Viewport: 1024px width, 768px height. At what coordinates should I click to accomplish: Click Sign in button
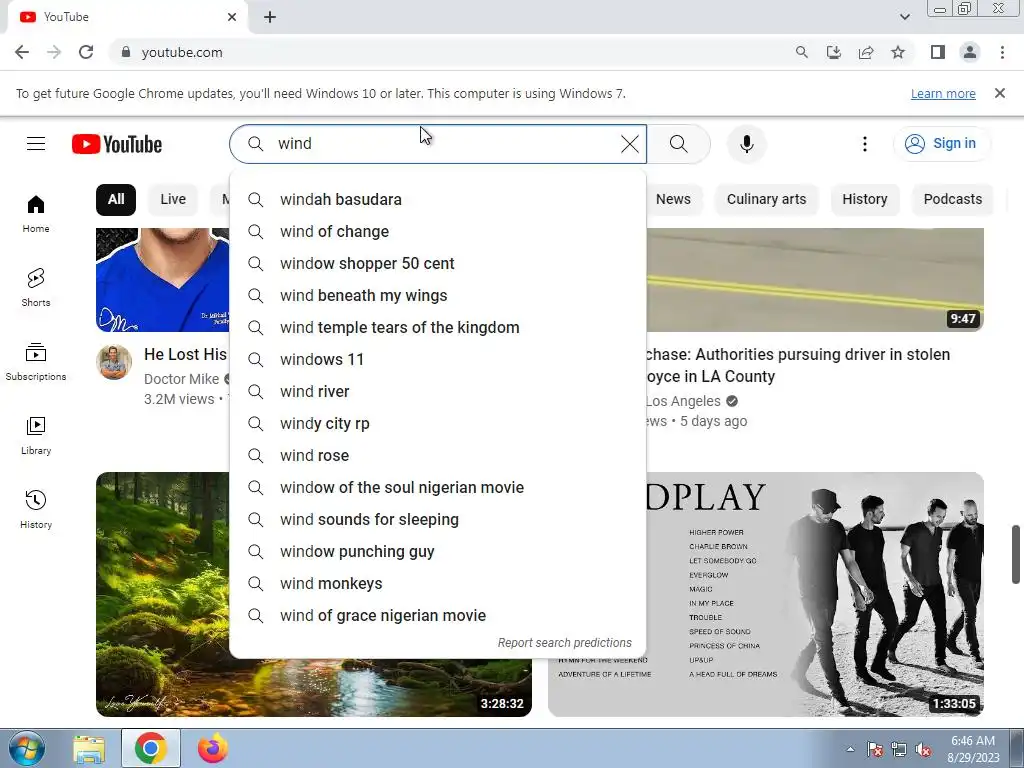tap(942, 144)
